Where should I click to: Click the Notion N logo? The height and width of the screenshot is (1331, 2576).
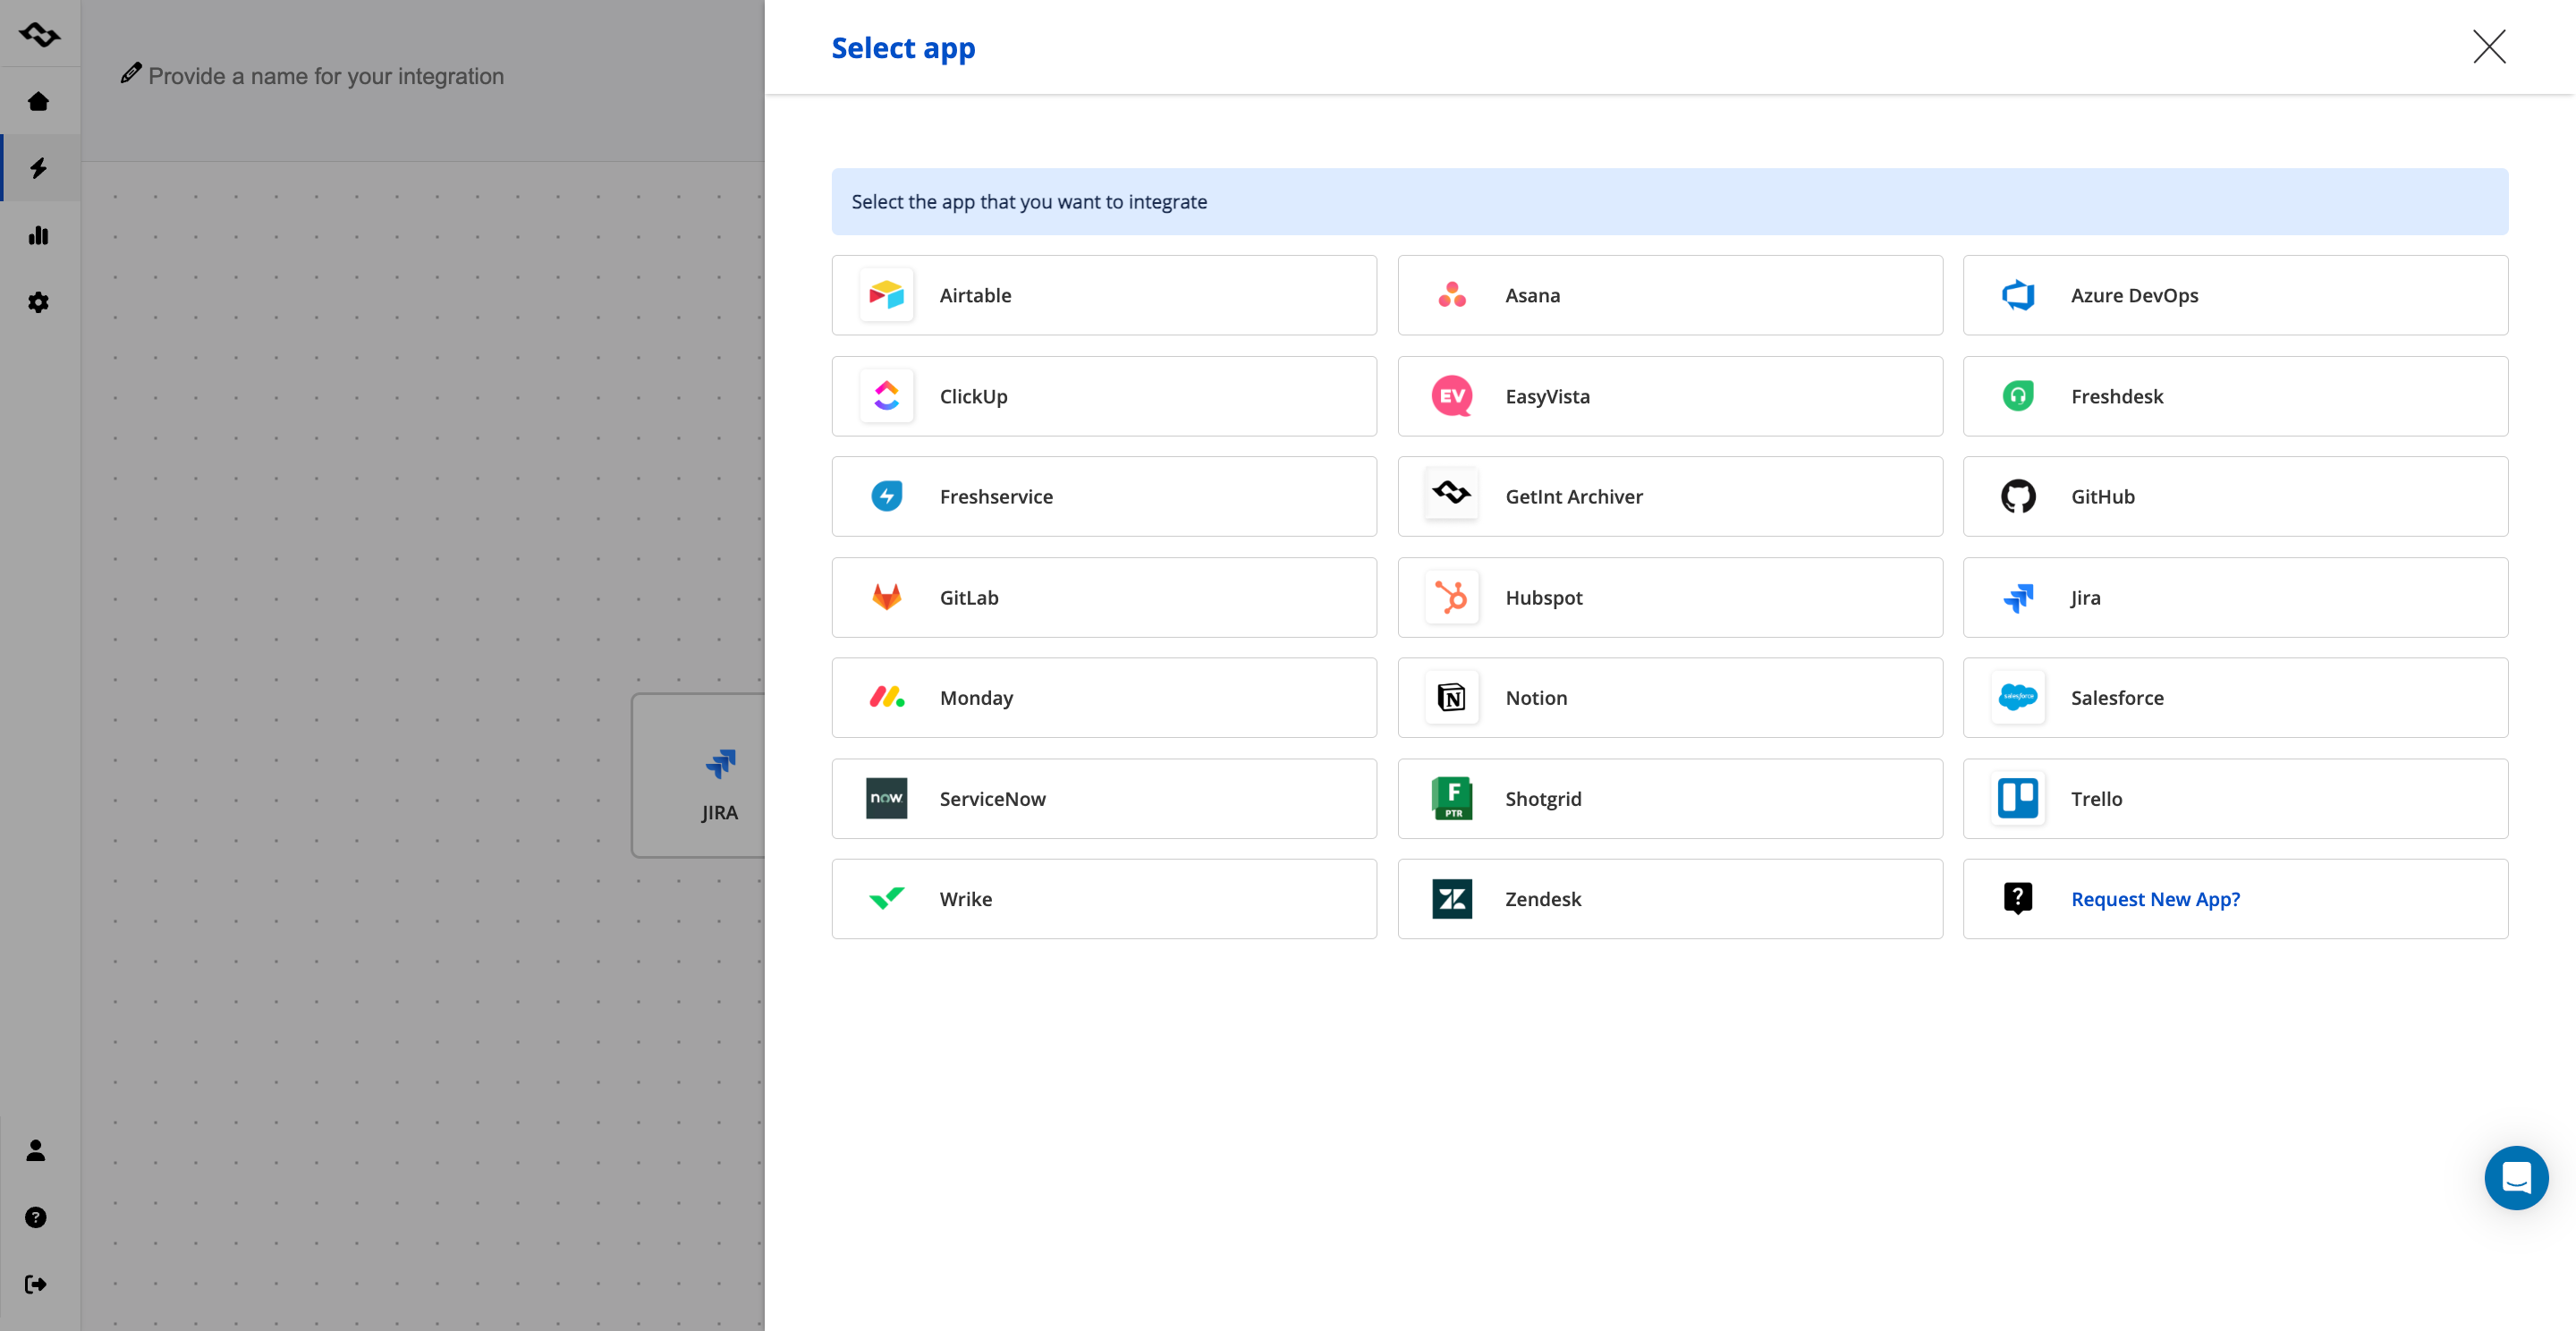click(1452, 697)
